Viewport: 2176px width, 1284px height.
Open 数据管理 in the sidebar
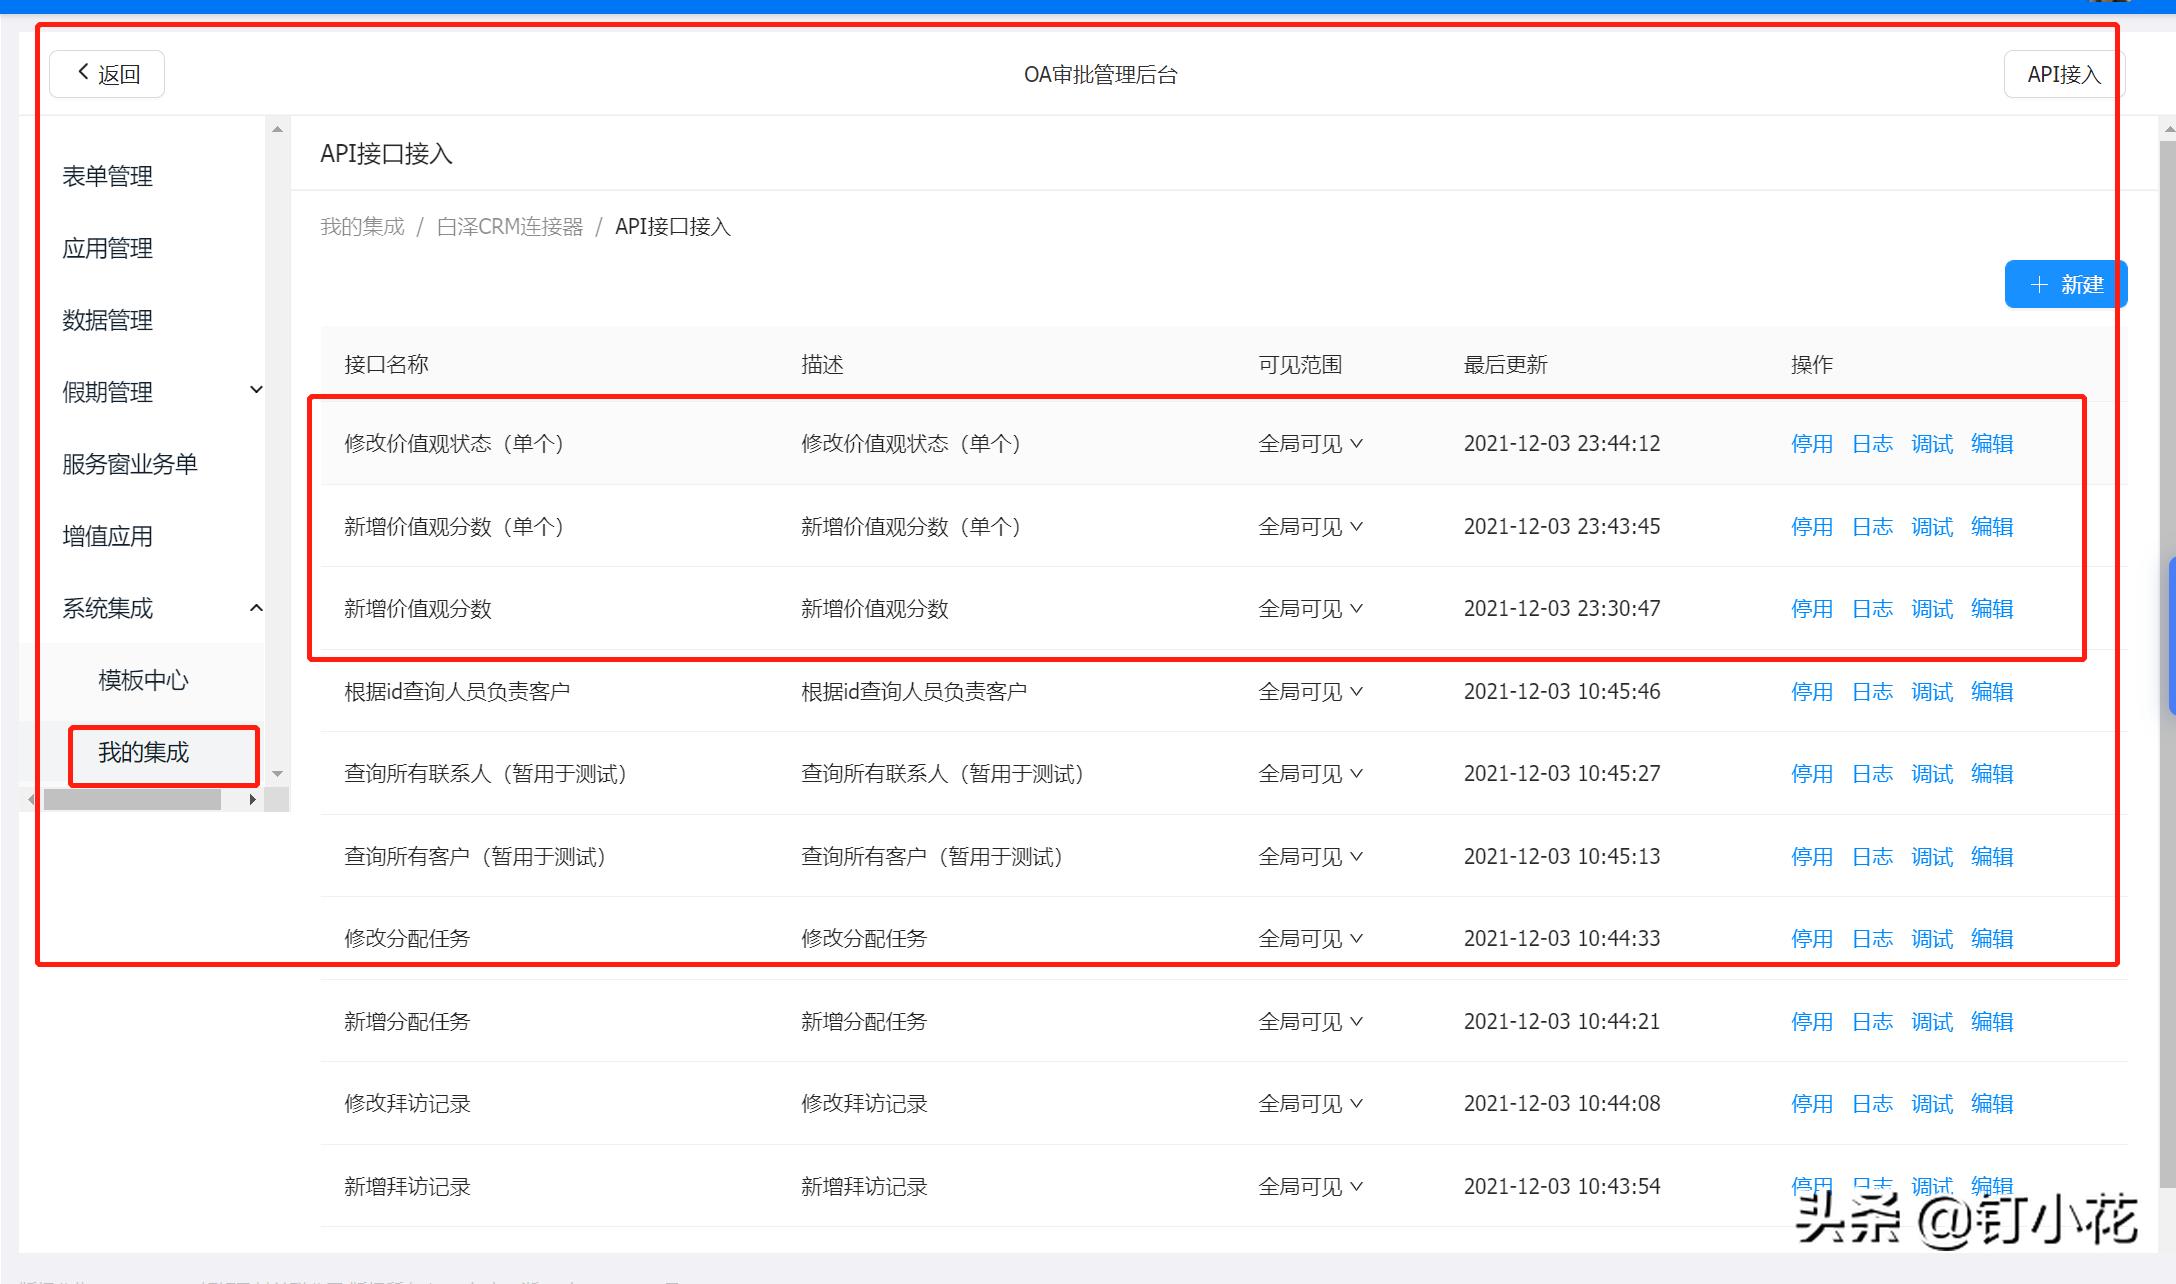coord(107,320)
